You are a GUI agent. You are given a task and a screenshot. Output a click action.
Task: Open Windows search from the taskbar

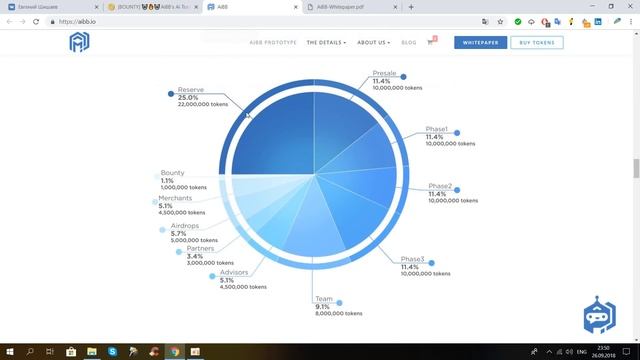click(30, 351)
